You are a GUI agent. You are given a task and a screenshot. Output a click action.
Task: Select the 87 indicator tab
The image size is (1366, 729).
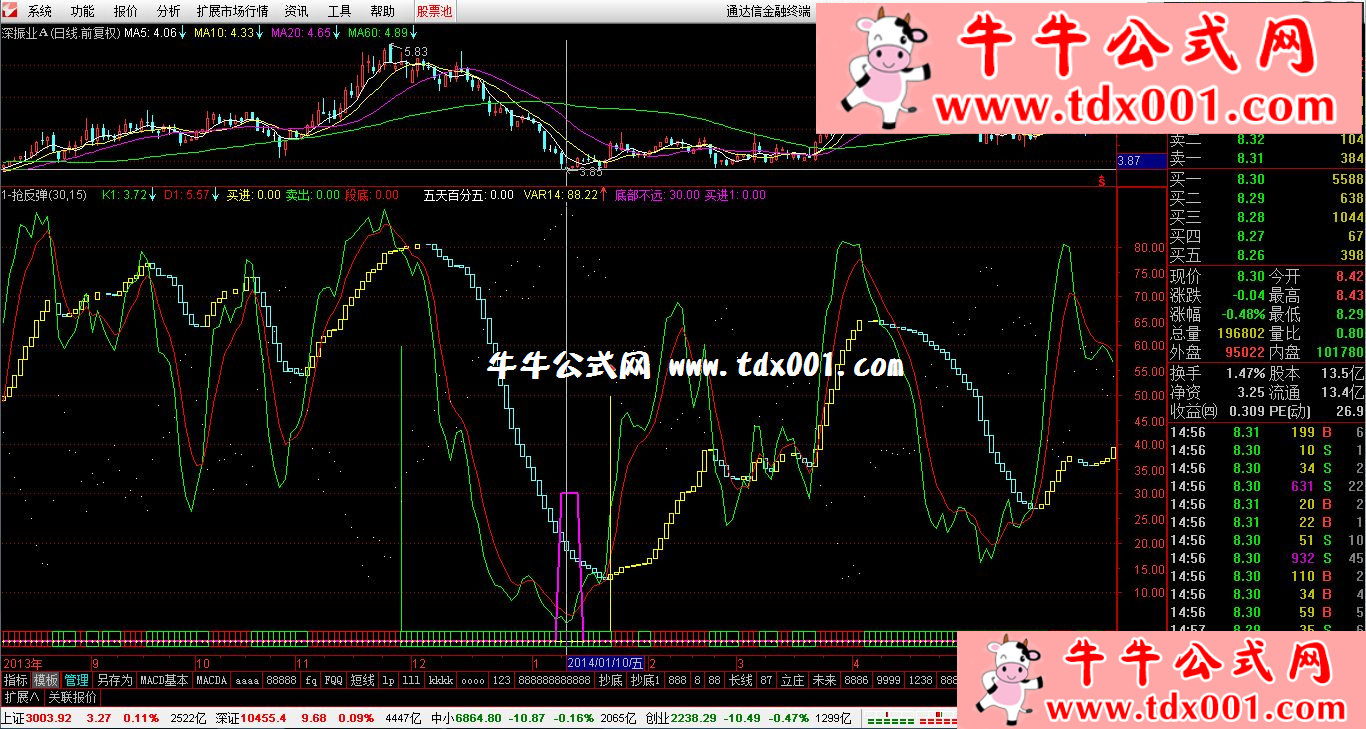click(x=766, y=680)
